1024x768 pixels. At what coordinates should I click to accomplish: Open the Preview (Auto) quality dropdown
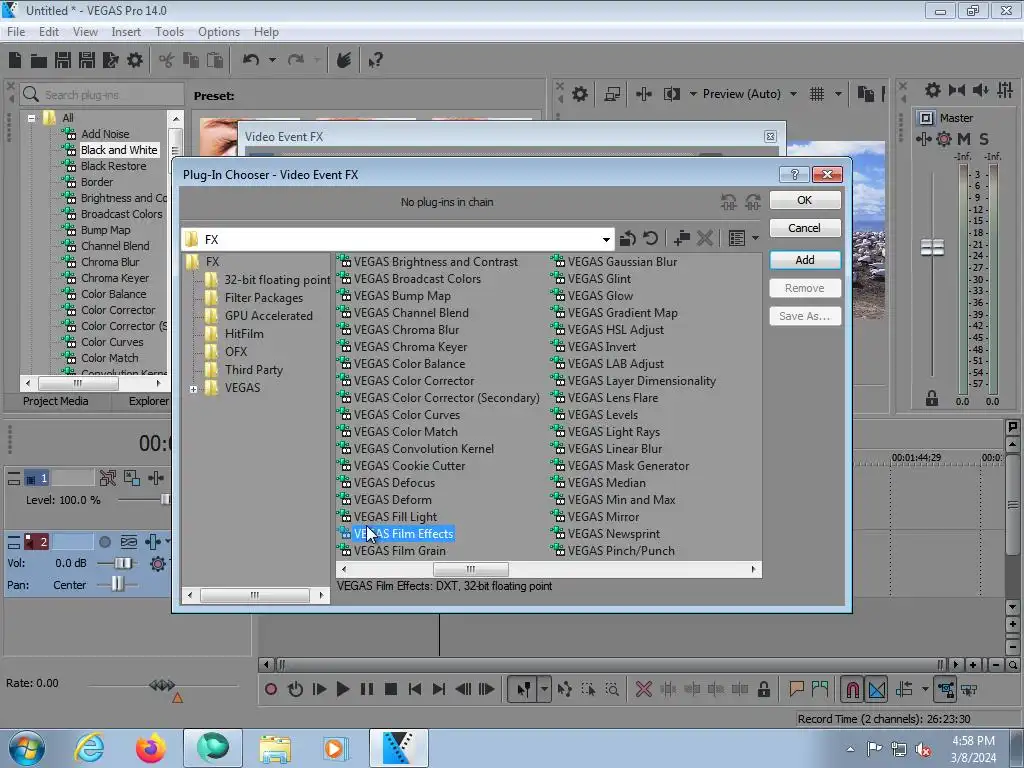coord(793,94)
